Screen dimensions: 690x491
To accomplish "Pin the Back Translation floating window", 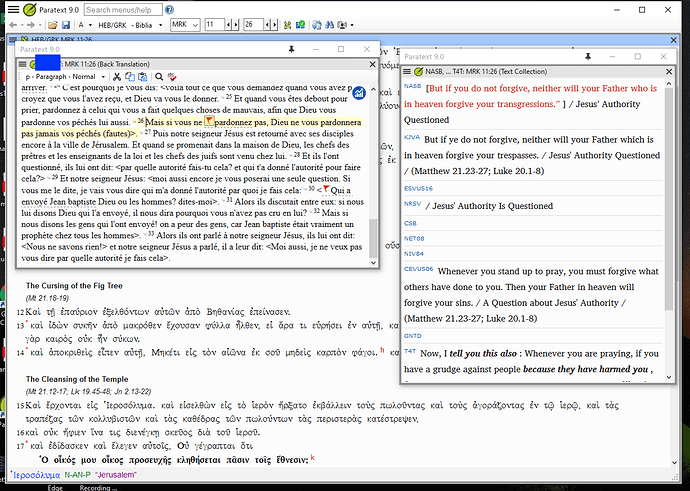I will point(291,49).
